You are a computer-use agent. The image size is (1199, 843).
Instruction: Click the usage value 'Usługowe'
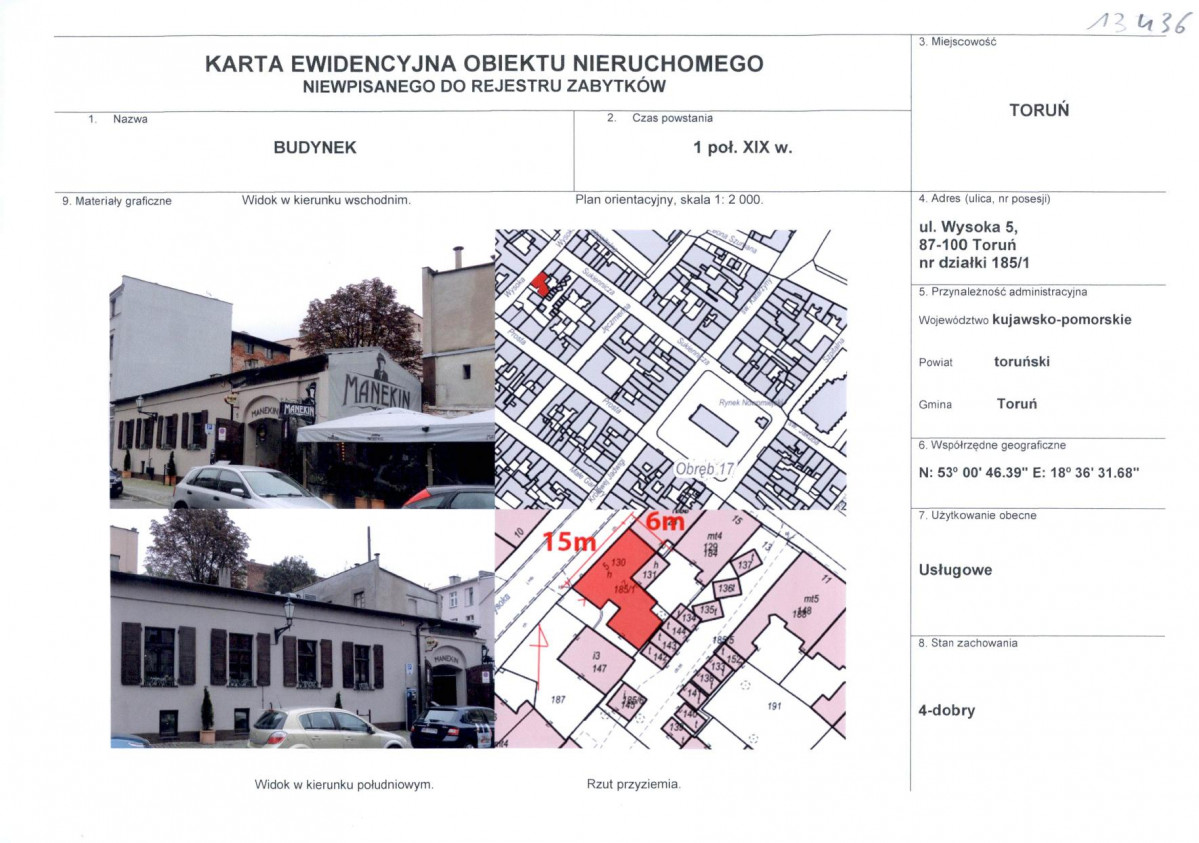pyautogui.click(x=955, y=570)
